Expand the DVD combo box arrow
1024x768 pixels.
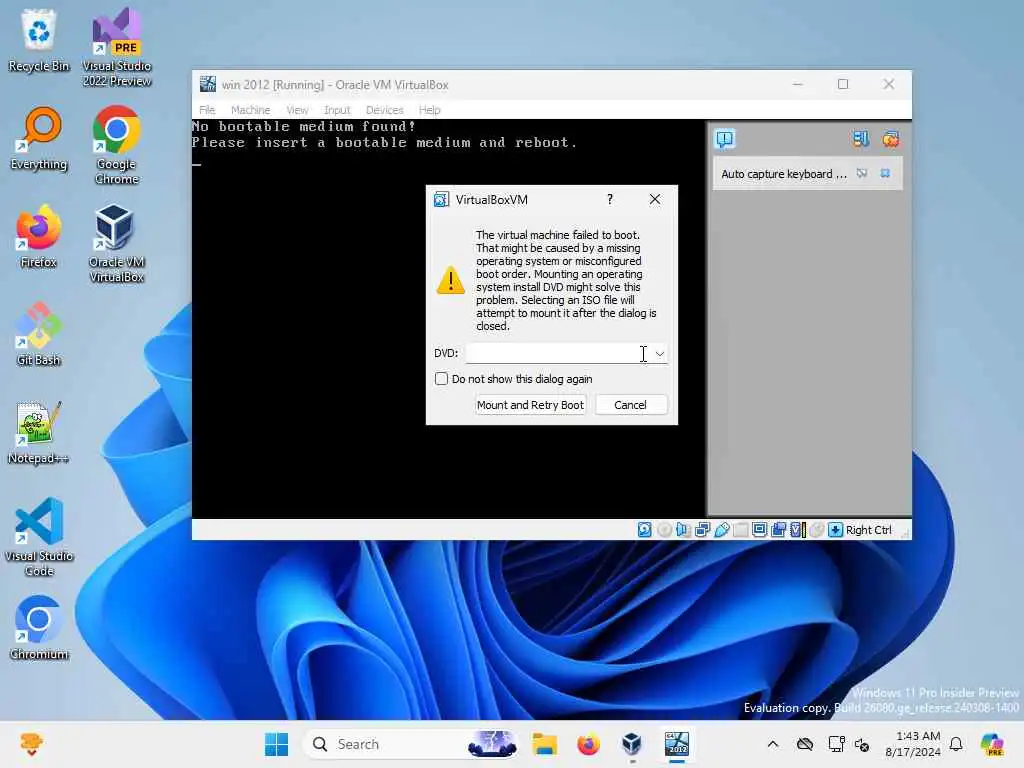pyautogui.click(x=660, y=353)
